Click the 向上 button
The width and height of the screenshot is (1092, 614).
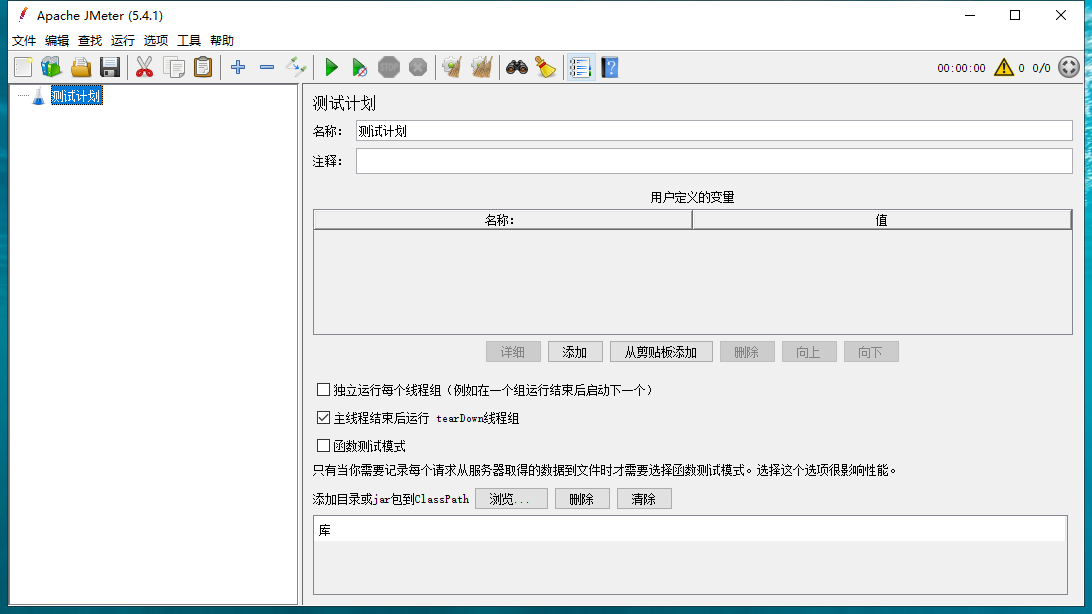pos(809,352)
